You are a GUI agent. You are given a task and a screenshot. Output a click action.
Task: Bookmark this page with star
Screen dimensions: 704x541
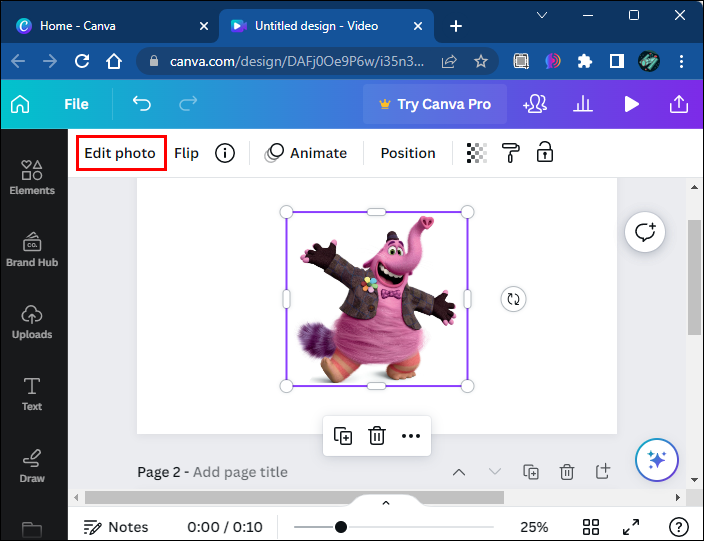tap(481, 61)
